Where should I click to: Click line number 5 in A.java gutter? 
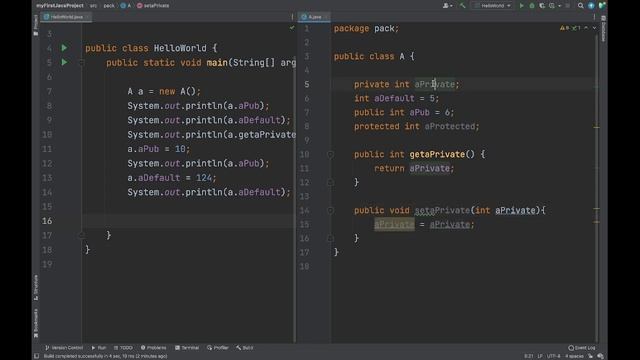click(307, 84)
